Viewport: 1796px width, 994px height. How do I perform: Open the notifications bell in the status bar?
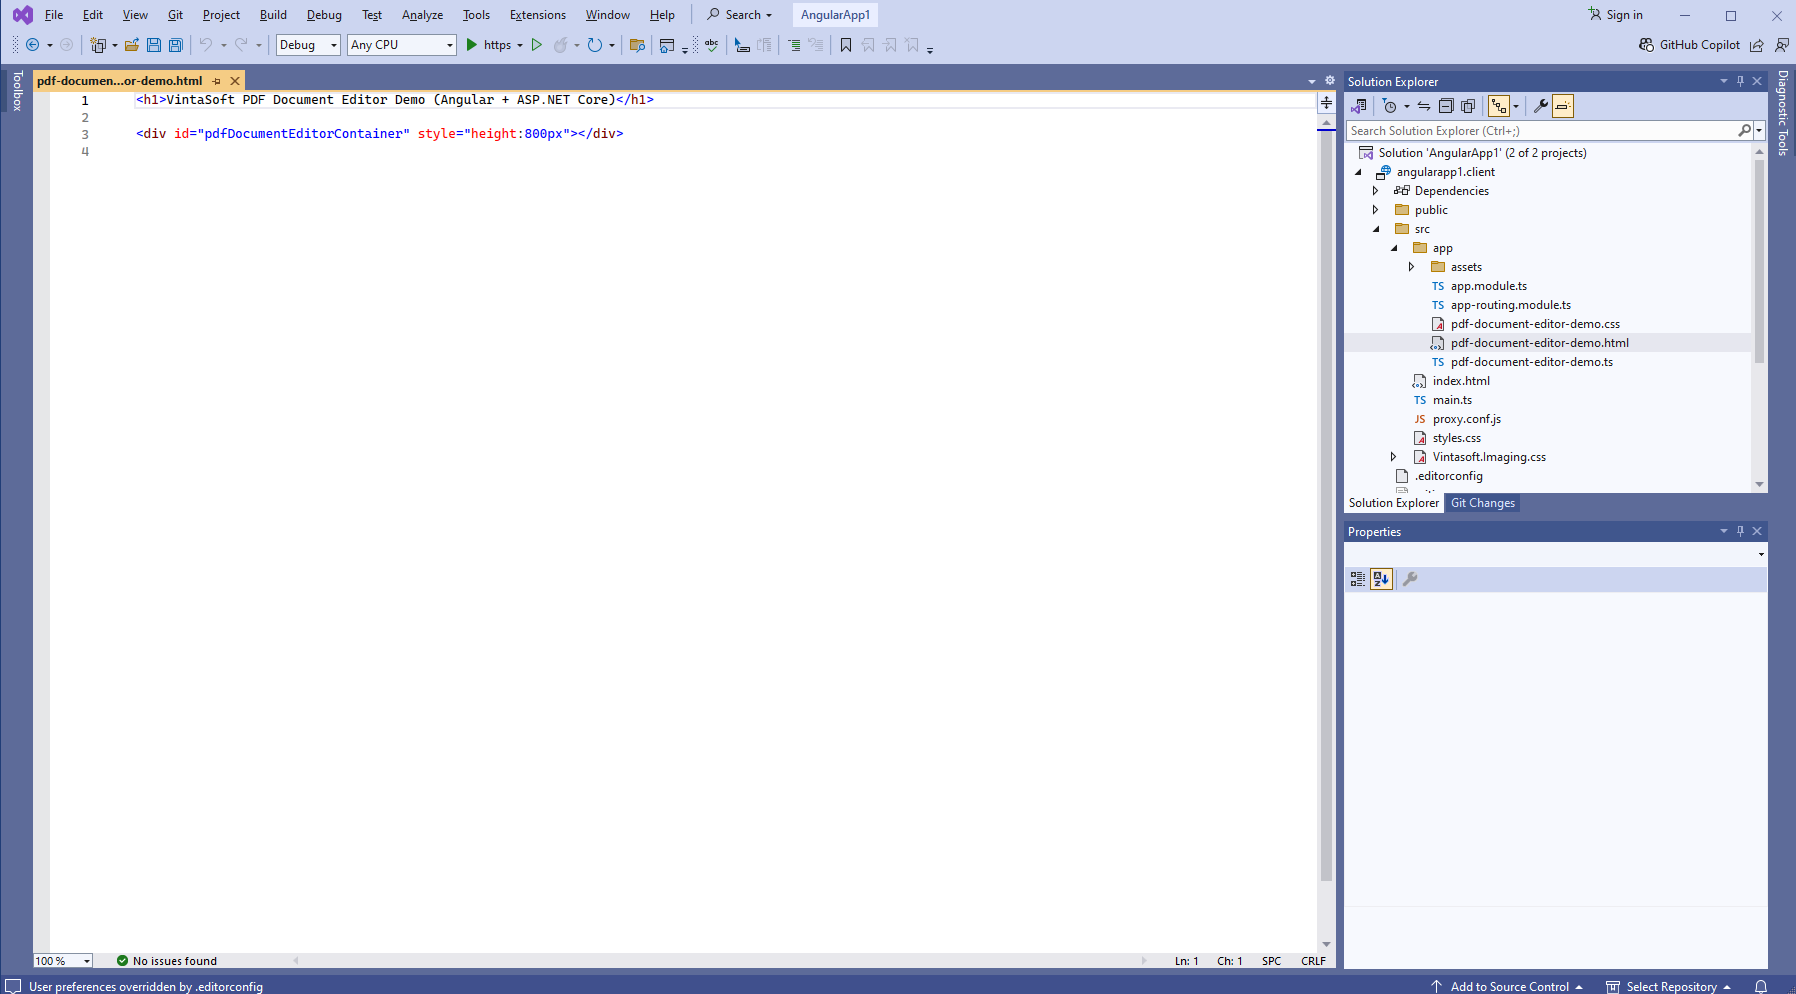click(x=1761, y=986)
